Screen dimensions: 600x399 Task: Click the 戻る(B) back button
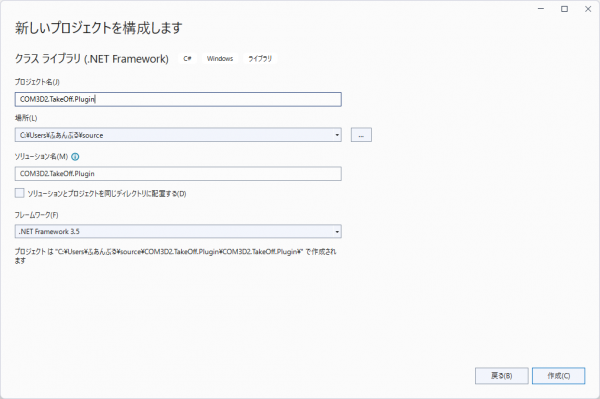coord(502,376)
